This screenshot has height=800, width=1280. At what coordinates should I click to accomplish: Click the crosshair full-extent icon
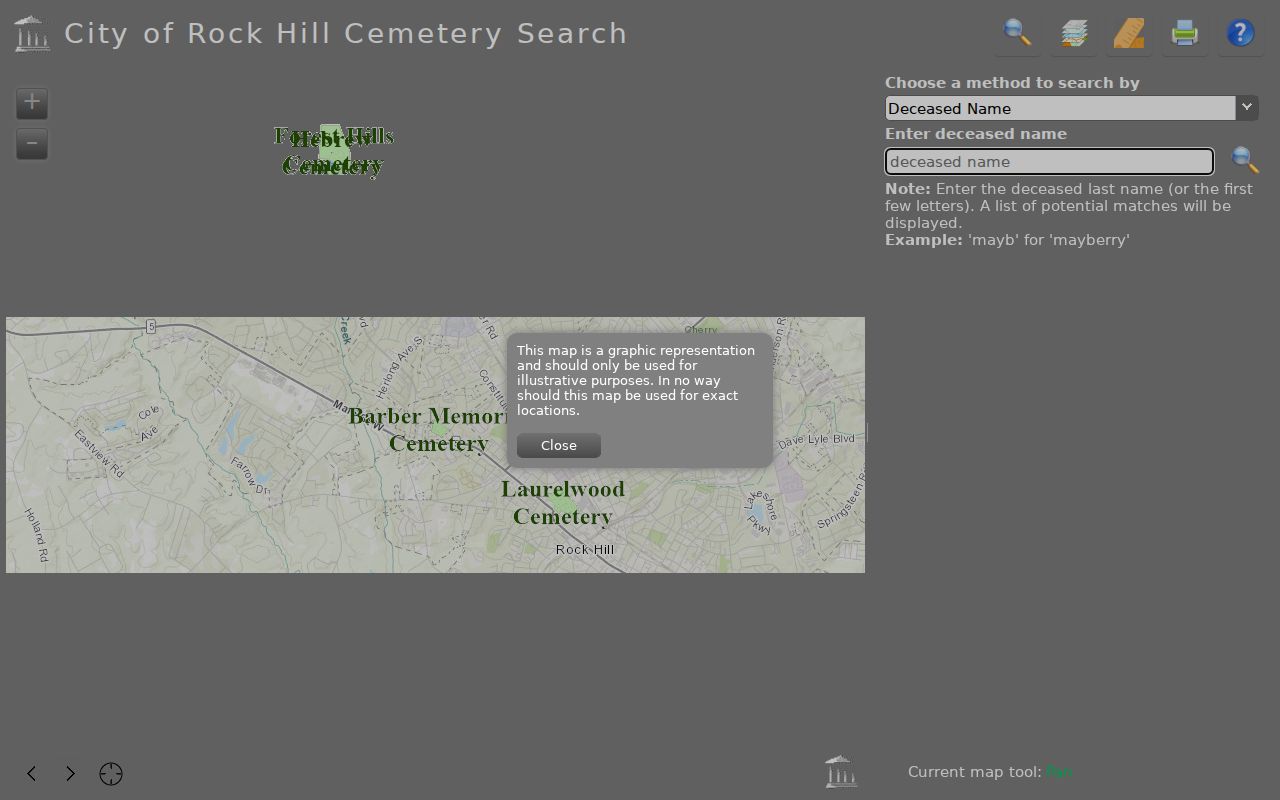(x=111, y=774)
